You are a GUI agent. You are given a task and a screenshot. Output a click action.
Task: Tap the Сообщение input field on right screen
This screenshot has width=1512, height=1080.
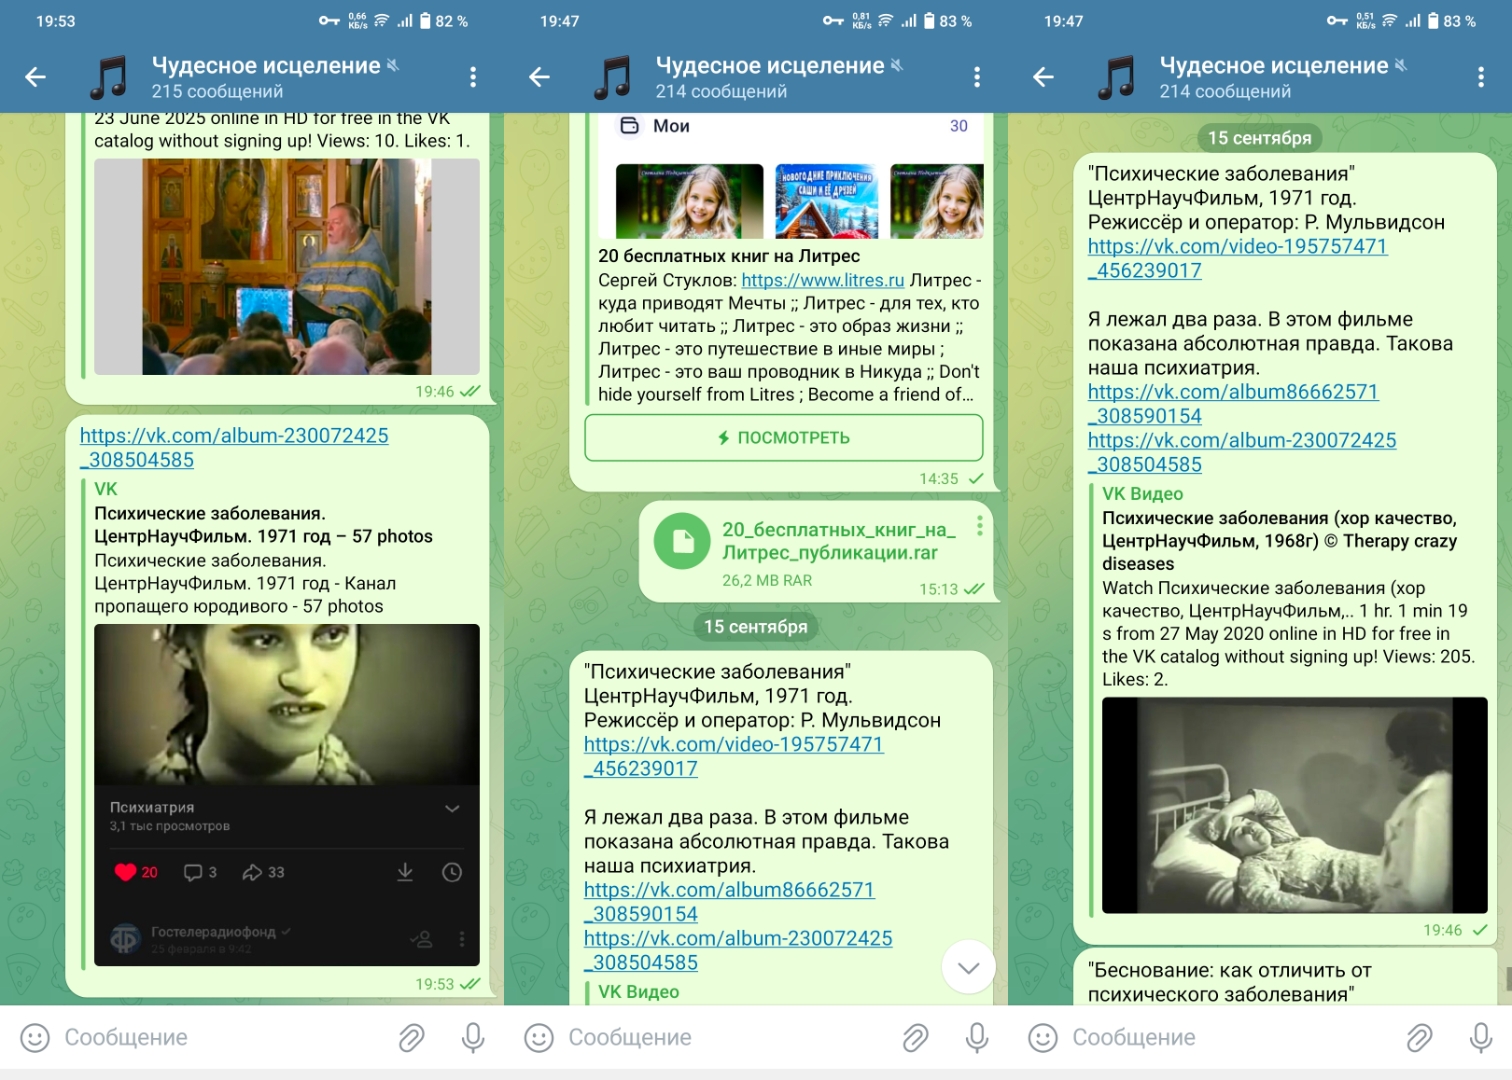[x=1220, y=1038]
